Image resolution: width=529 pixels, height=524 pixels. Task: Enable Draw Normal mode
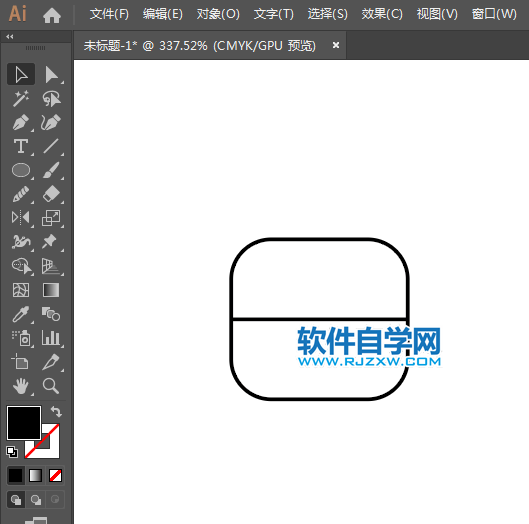coord(16,499)
